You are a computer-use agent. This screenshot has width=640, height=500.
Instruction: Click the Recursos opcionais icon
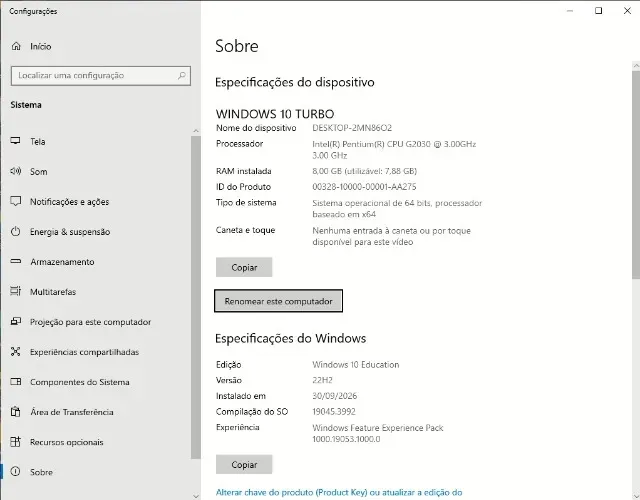[16, 442]
